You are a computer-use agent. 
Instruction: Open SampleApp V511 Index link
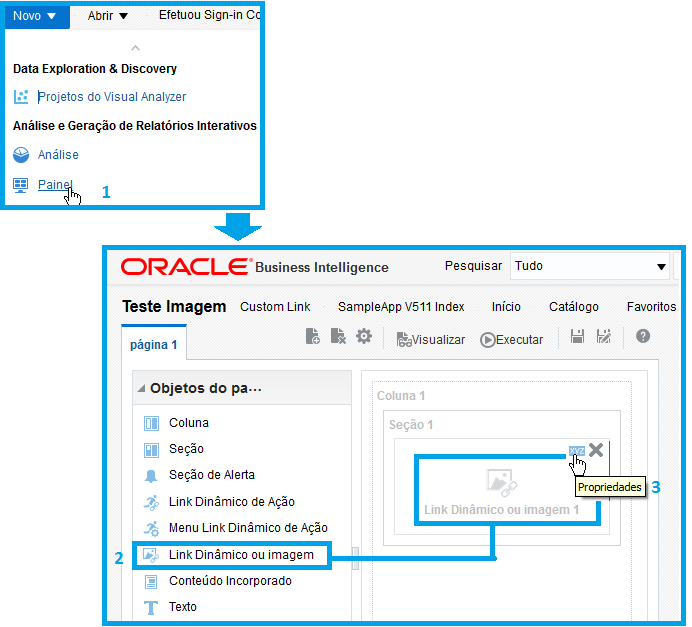point(401,307)
